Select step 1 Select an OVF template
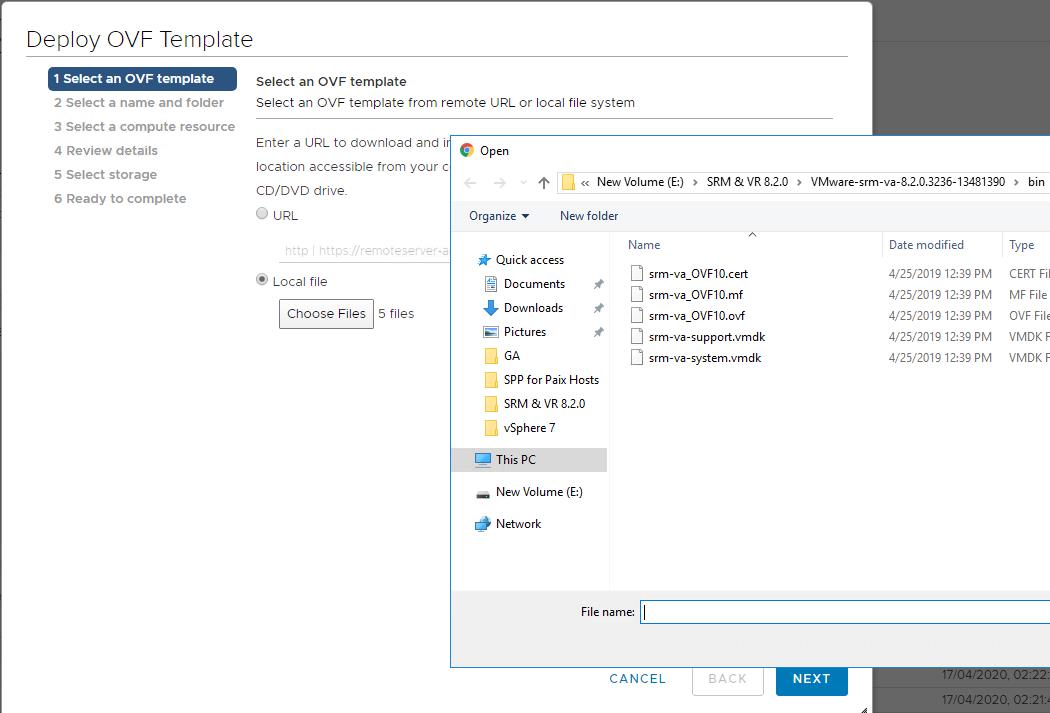Image resolution: width=1050 pixels, height=713 pixels. (x=142, y=79)
